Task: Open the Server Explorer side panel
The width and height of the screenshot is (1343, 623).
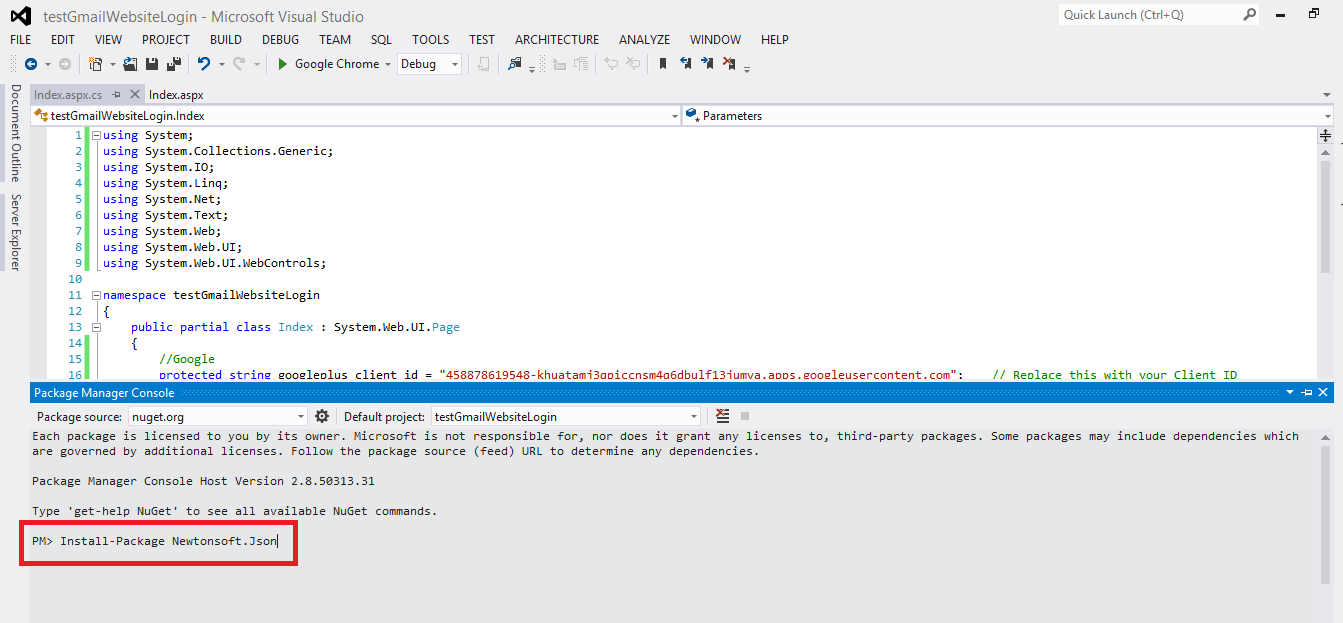Action: [15, 233]
